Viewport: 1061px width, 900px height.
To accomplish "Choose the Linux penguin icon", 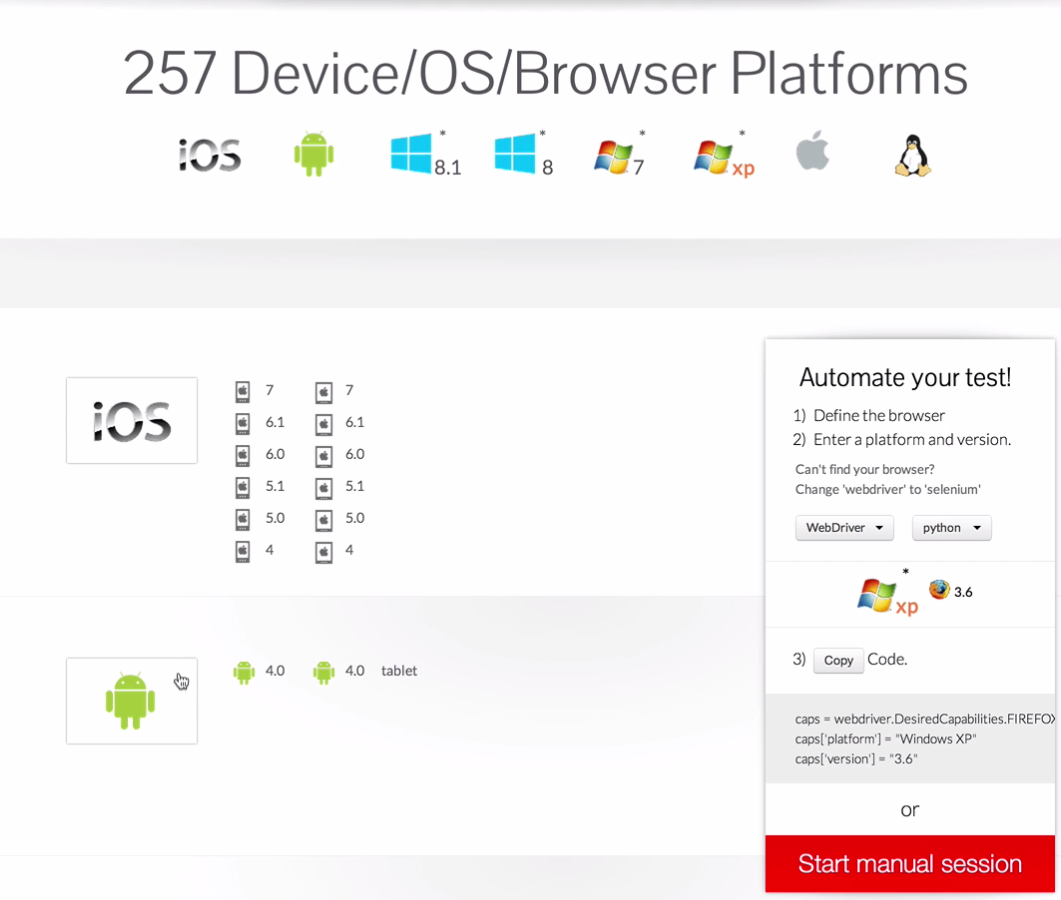I will pos(913,155).
